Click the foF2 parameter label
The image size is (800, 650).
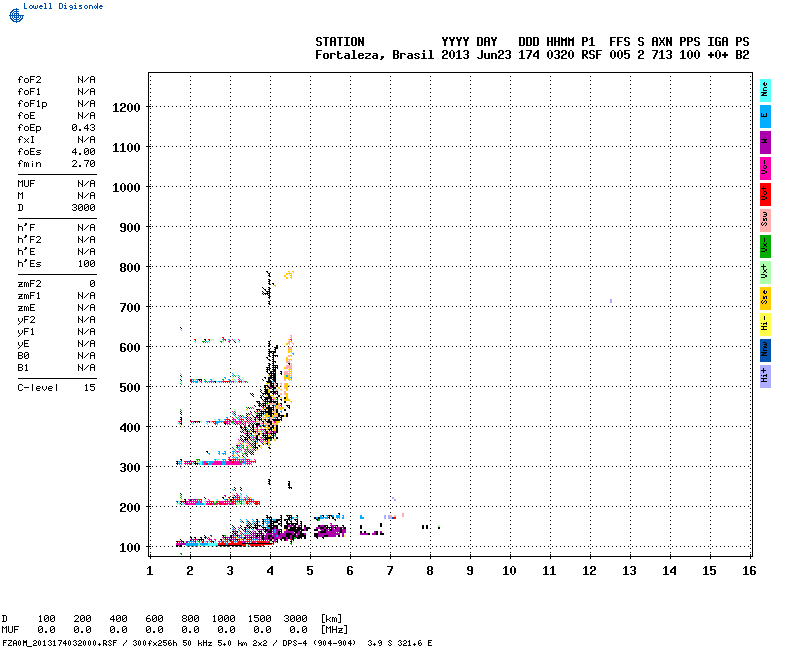tap(29, 80)
